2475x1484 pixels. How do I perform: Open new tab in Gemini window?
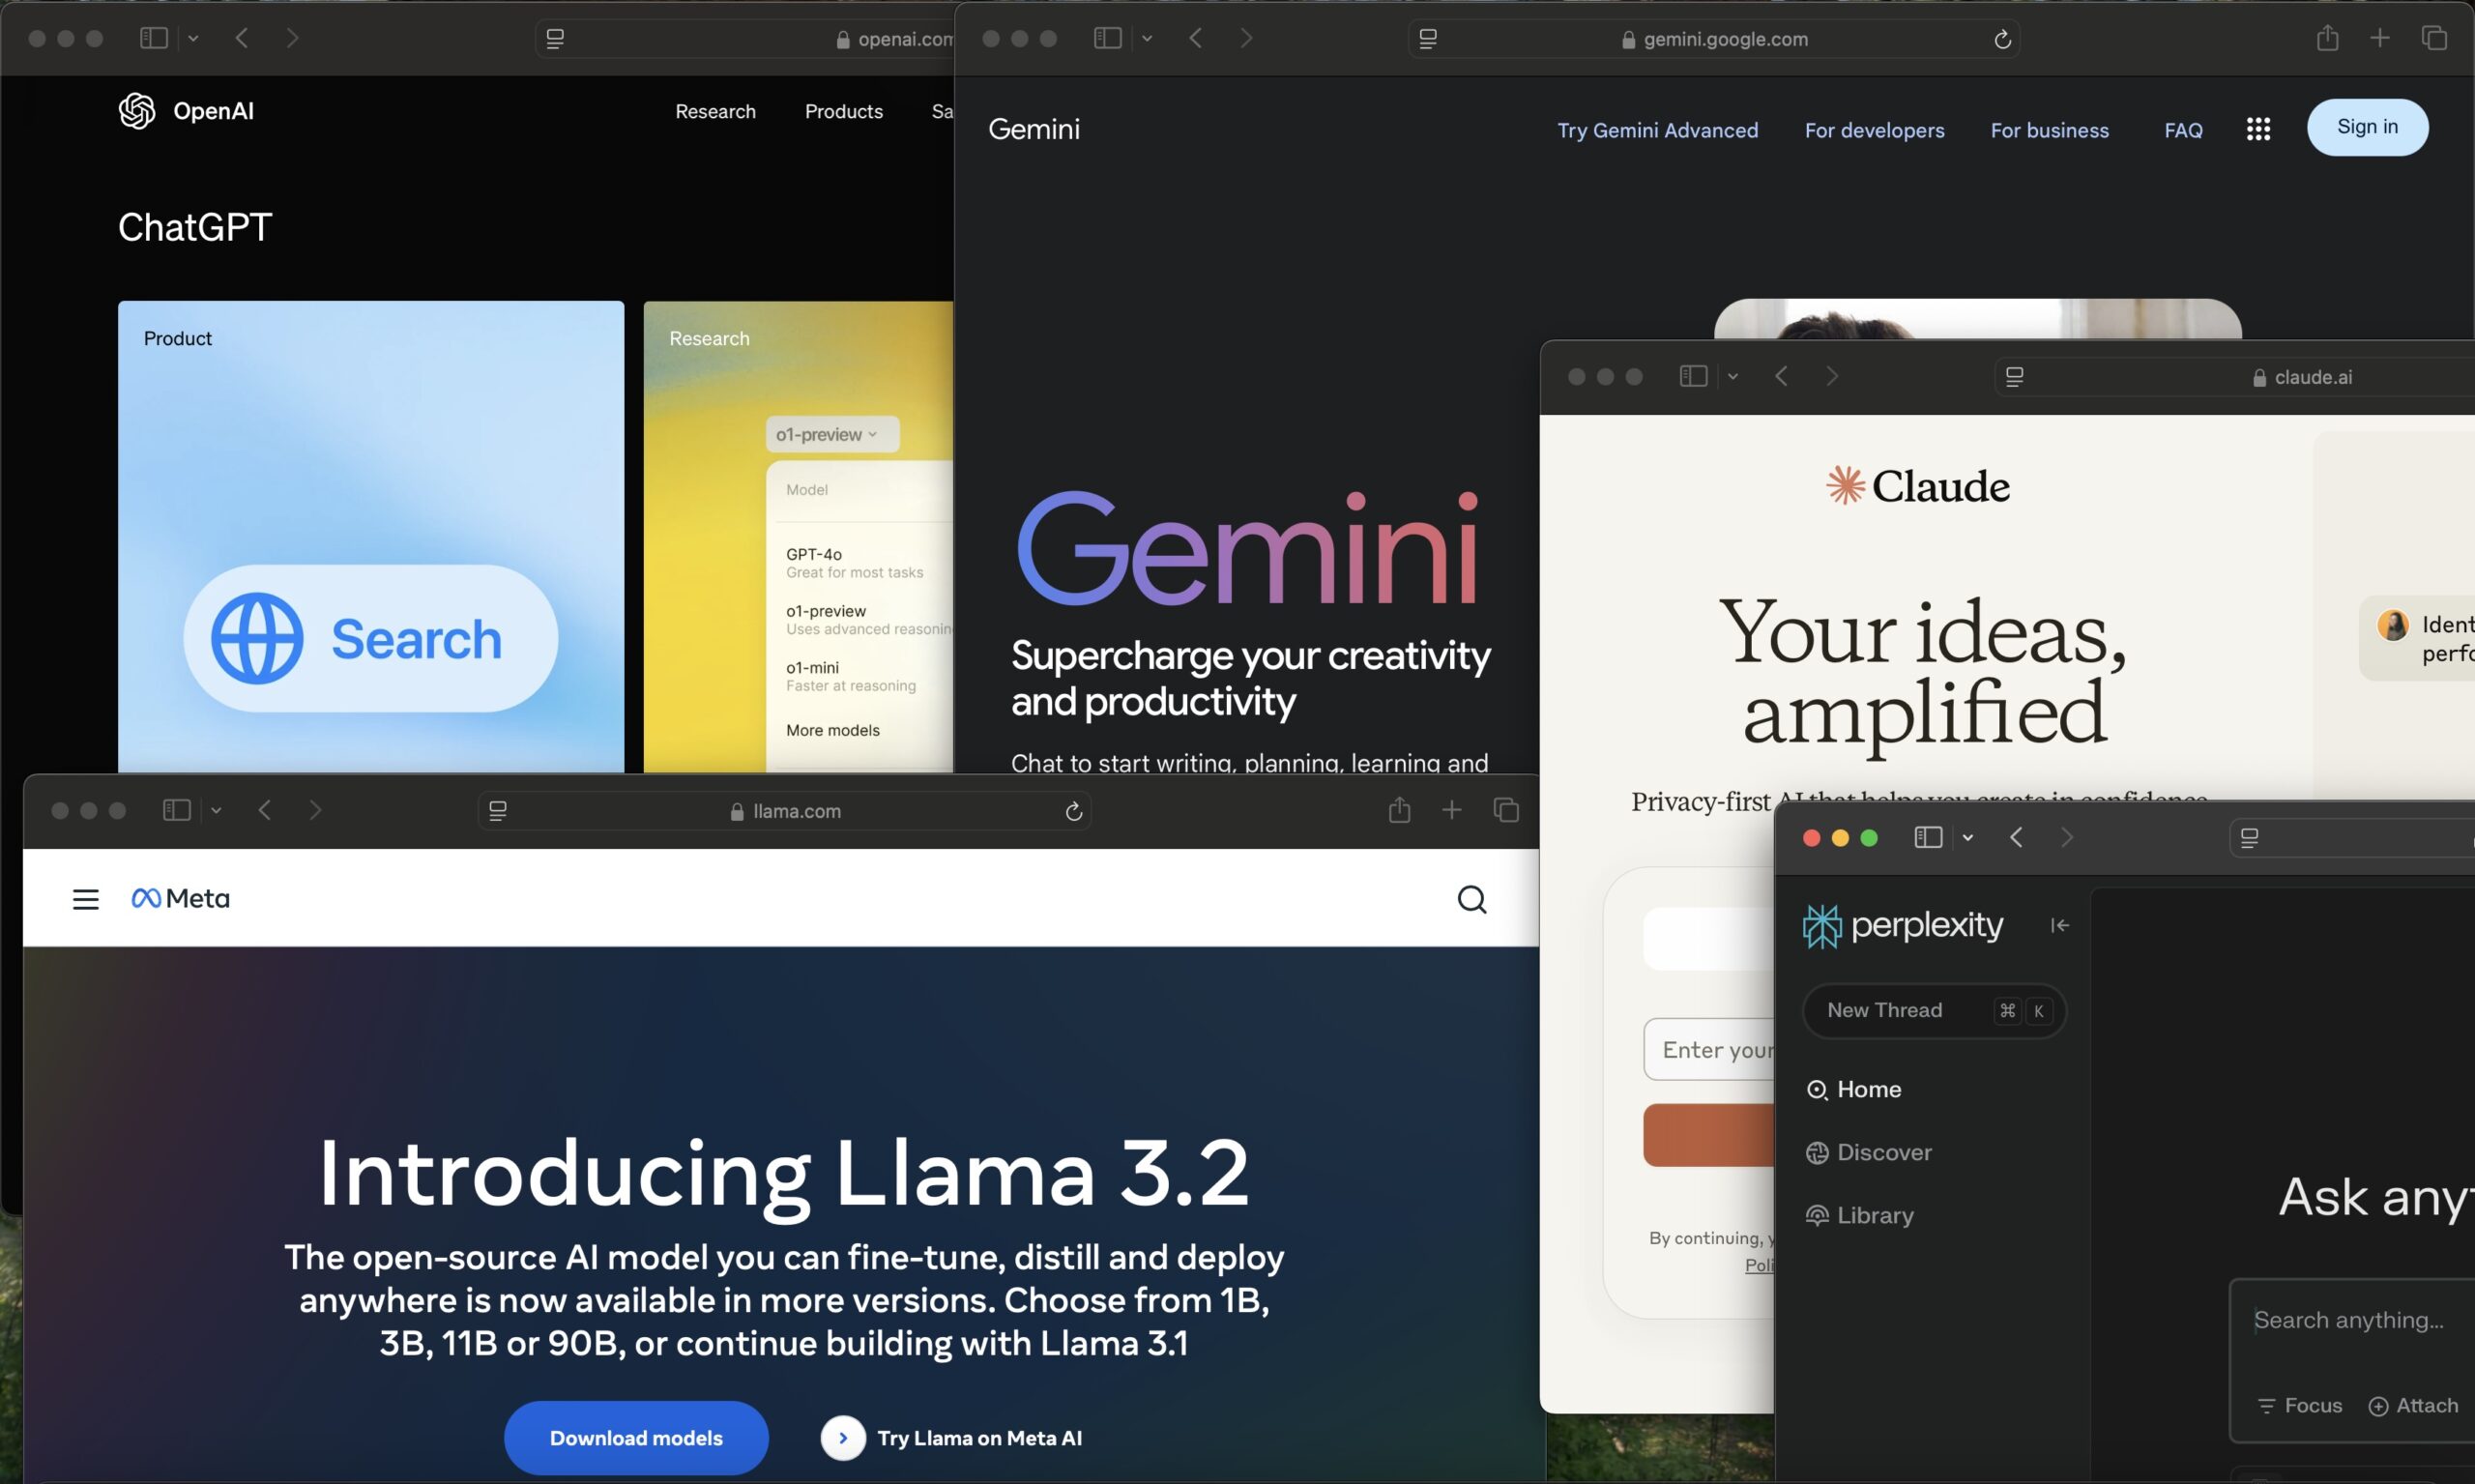[2380, 38]
